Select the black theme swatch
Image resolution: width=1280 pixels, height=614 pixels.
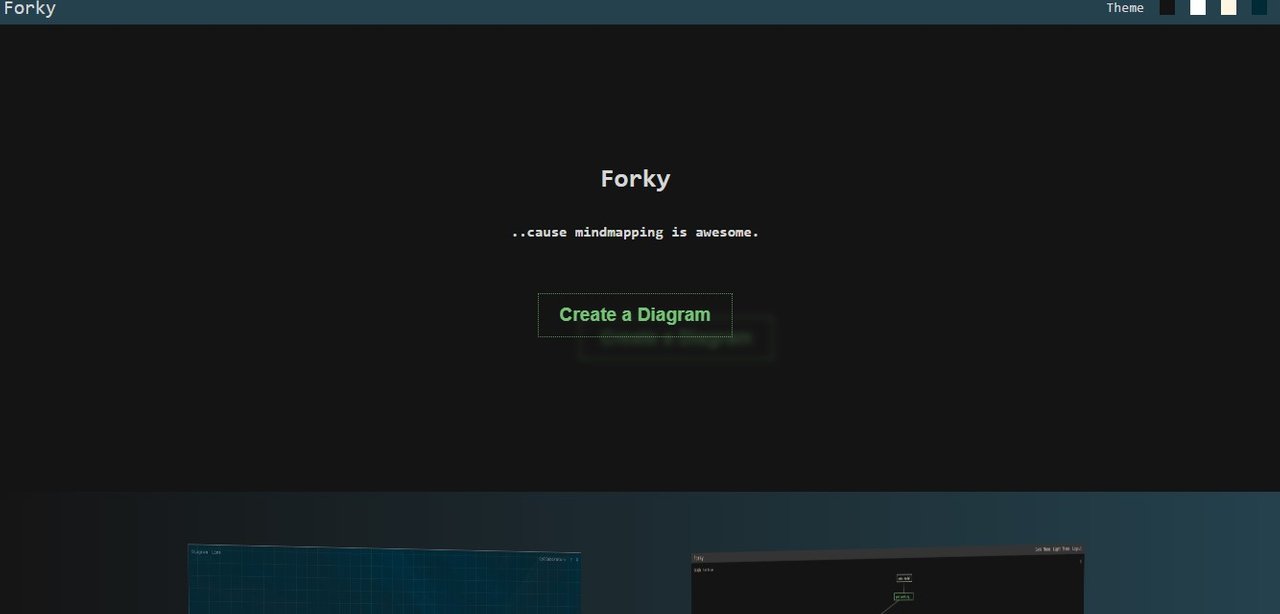1167,8
